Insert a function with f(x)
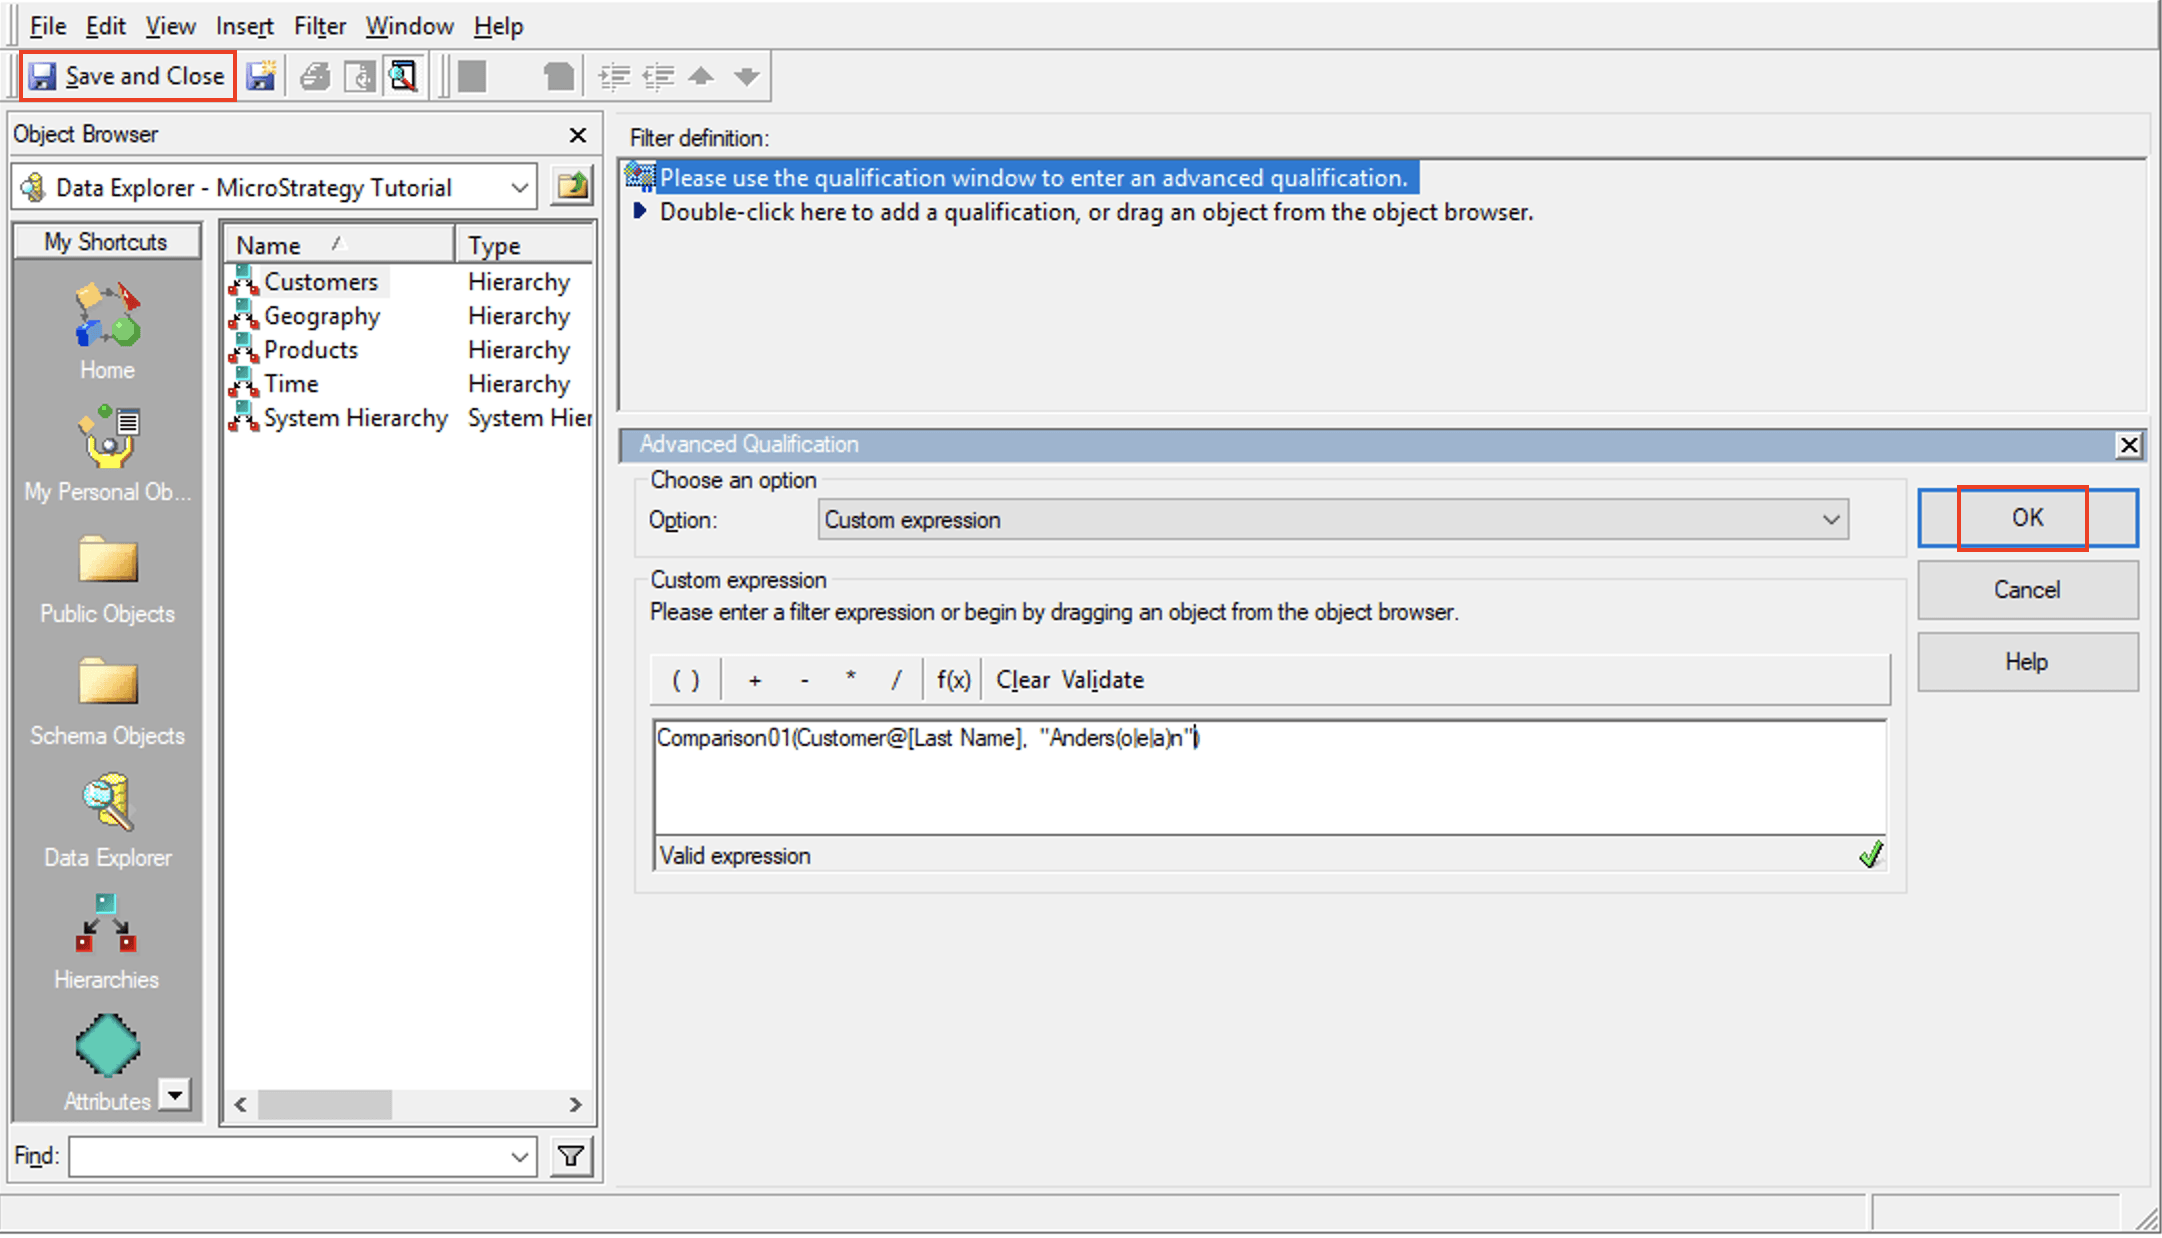Image resolution: width=2162 pixels, height=1238 pixels. pyautogui.click(x=953, y=680)
